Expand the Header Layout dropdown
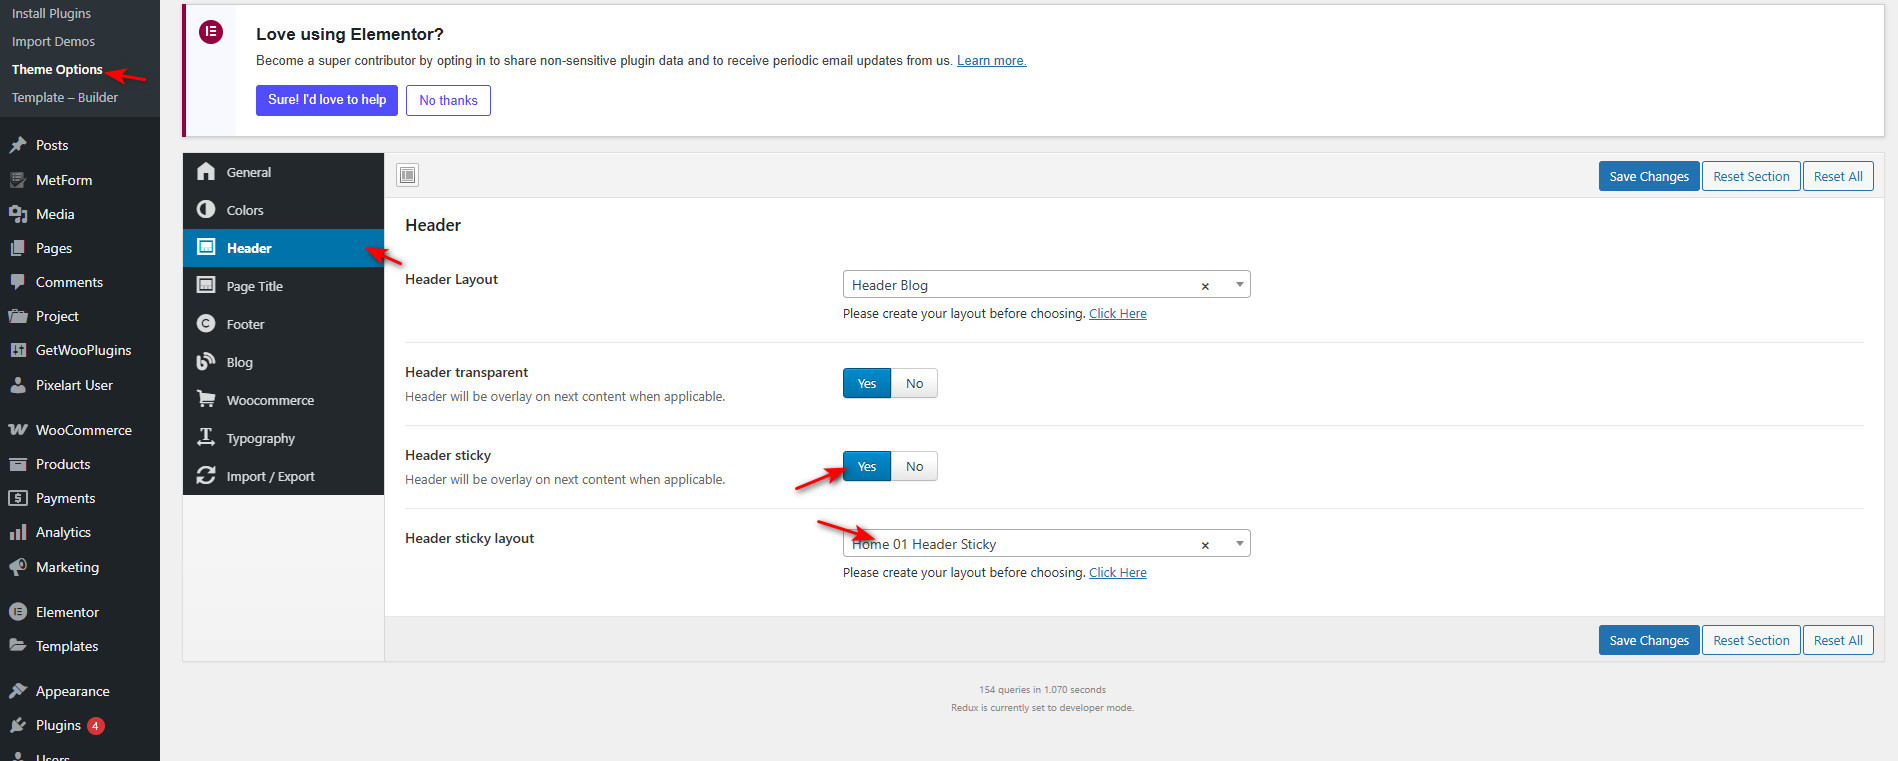 [1239, 285]
